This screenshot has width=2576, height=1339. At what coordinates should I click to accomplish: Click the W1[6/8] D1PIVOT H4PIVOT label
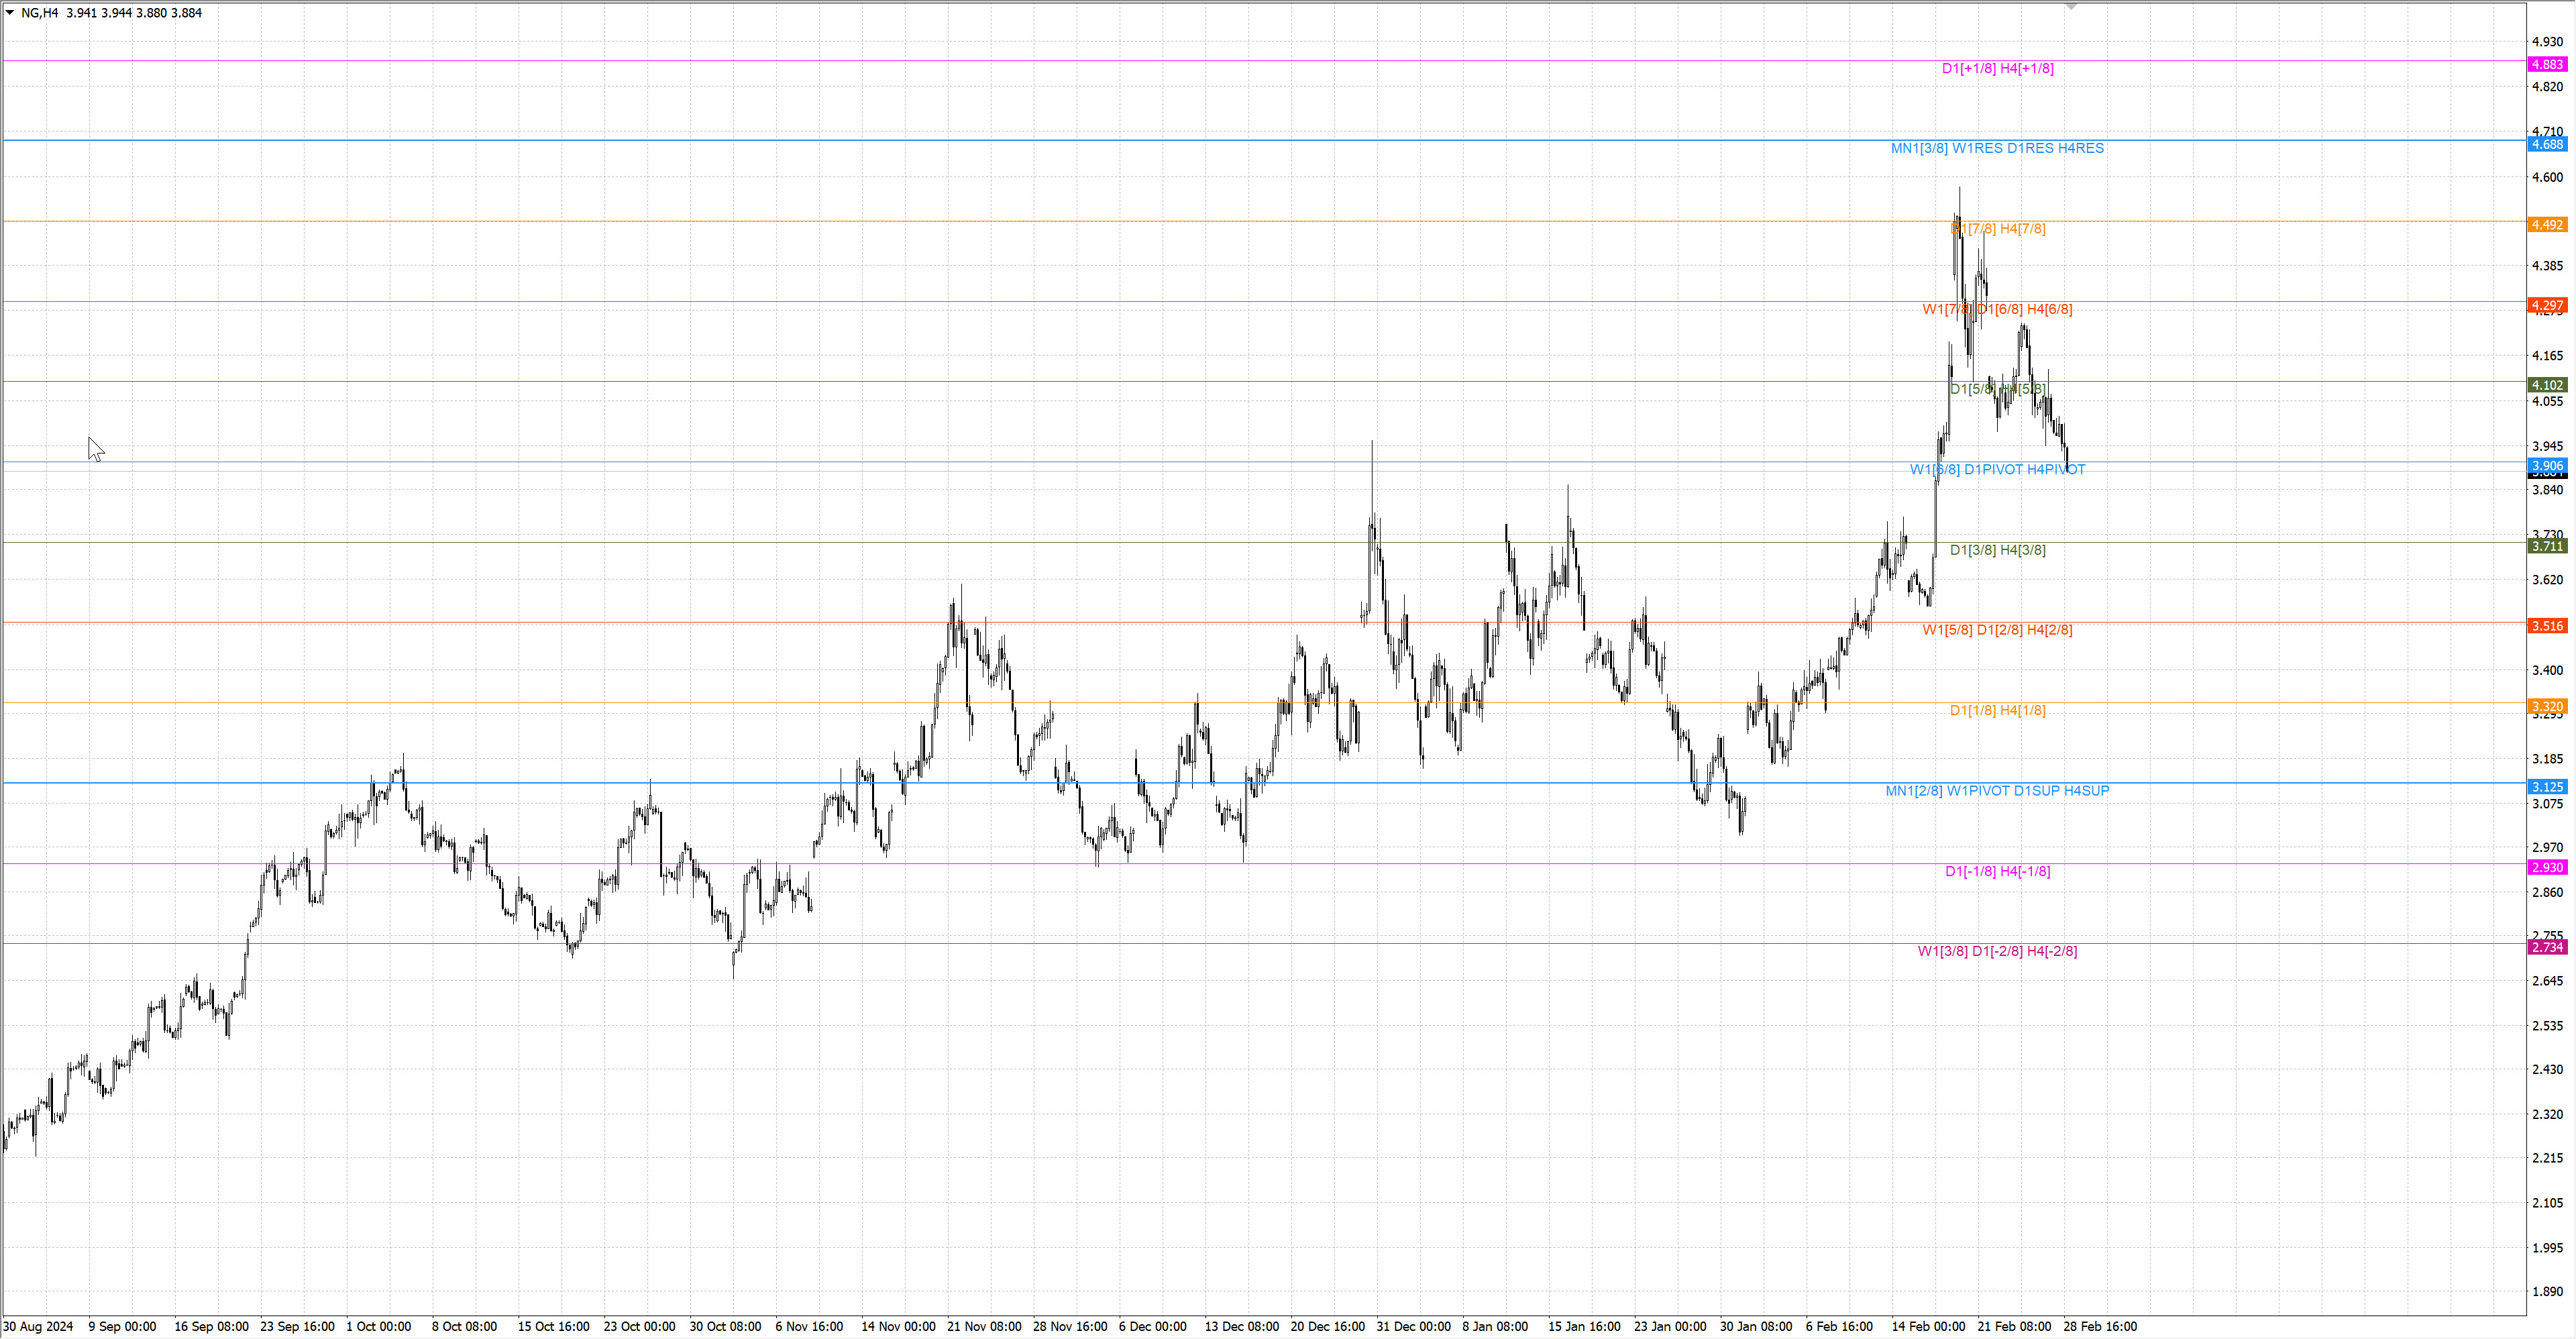pos(1997,469)
